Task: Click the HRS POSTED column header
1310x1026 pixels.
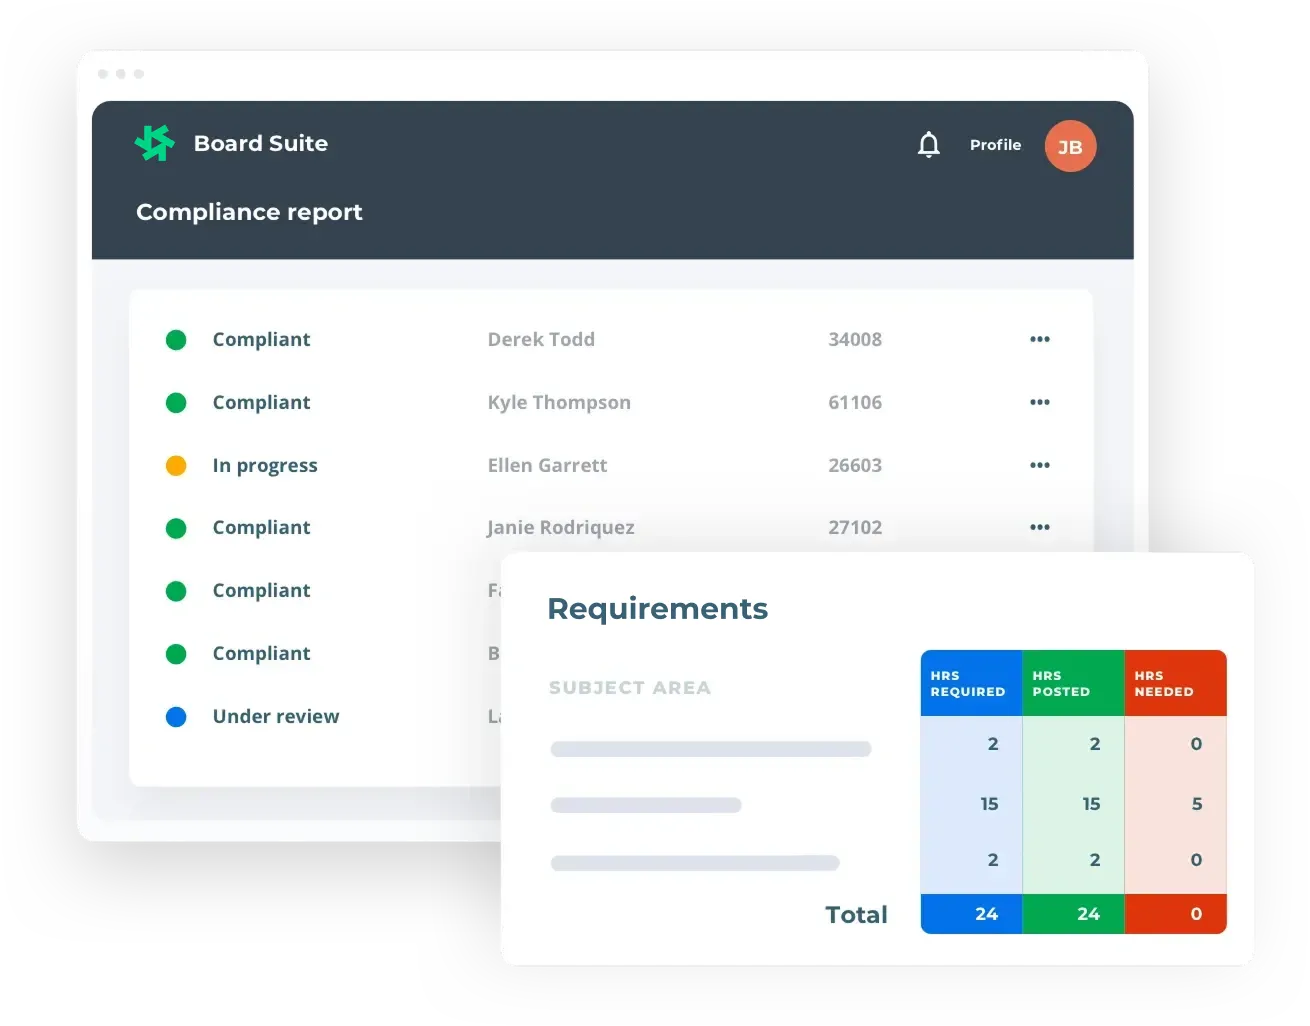Action: [1073, 683]
